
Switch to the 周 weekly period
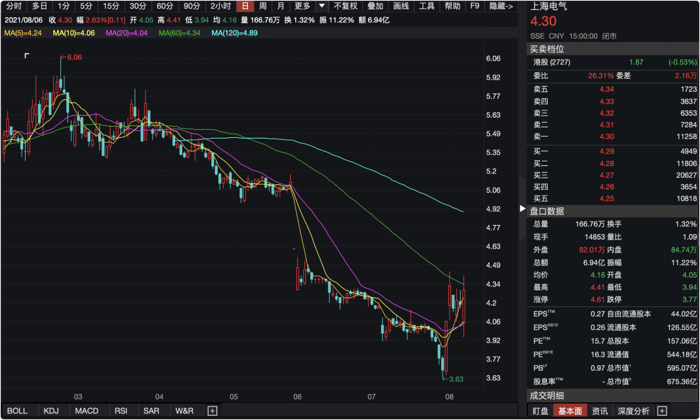263,6
